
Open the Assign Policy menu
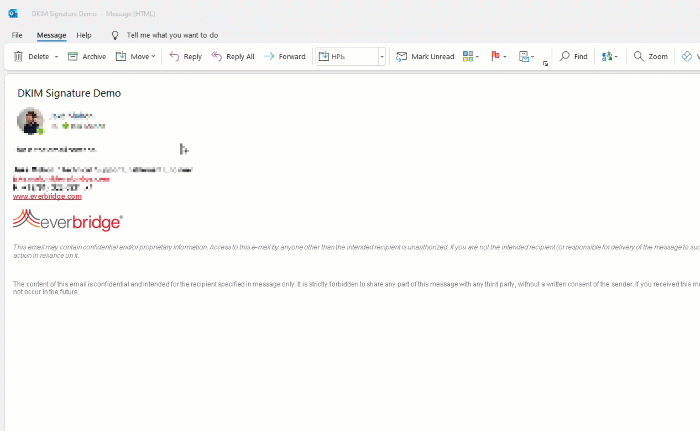[526, 56]
